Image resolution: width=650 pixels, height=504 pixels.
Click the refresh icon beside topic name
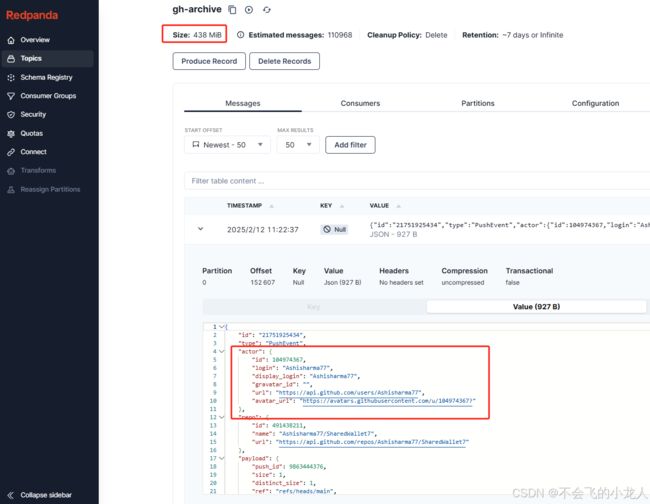coord(267,10)
